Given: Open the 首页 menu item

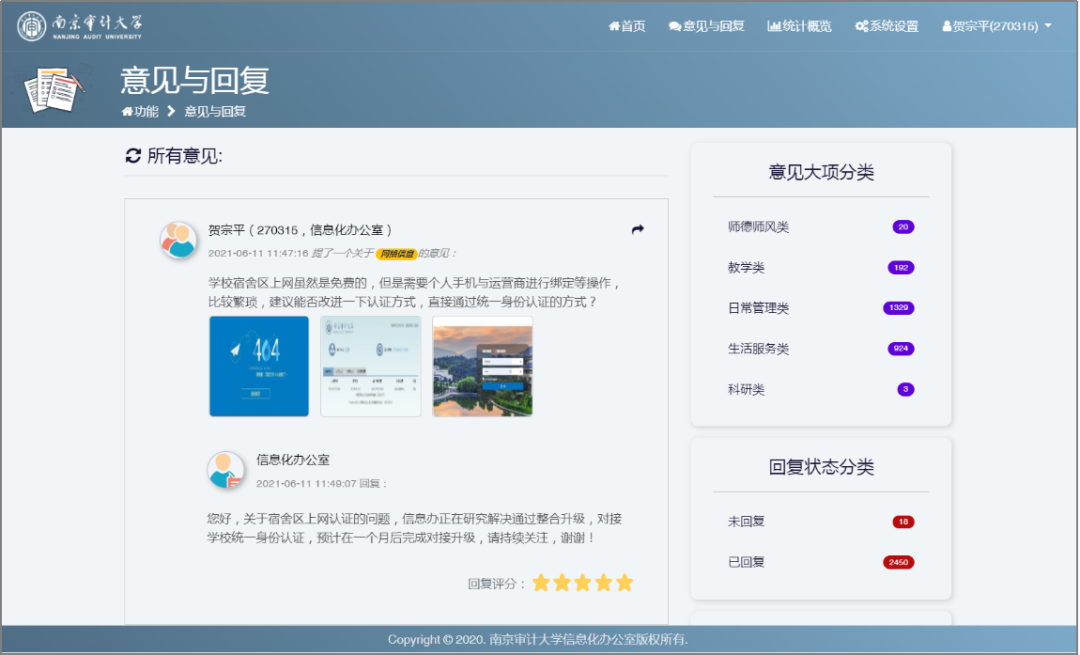Looking at the screenshot, I should (x=627, y=26).
